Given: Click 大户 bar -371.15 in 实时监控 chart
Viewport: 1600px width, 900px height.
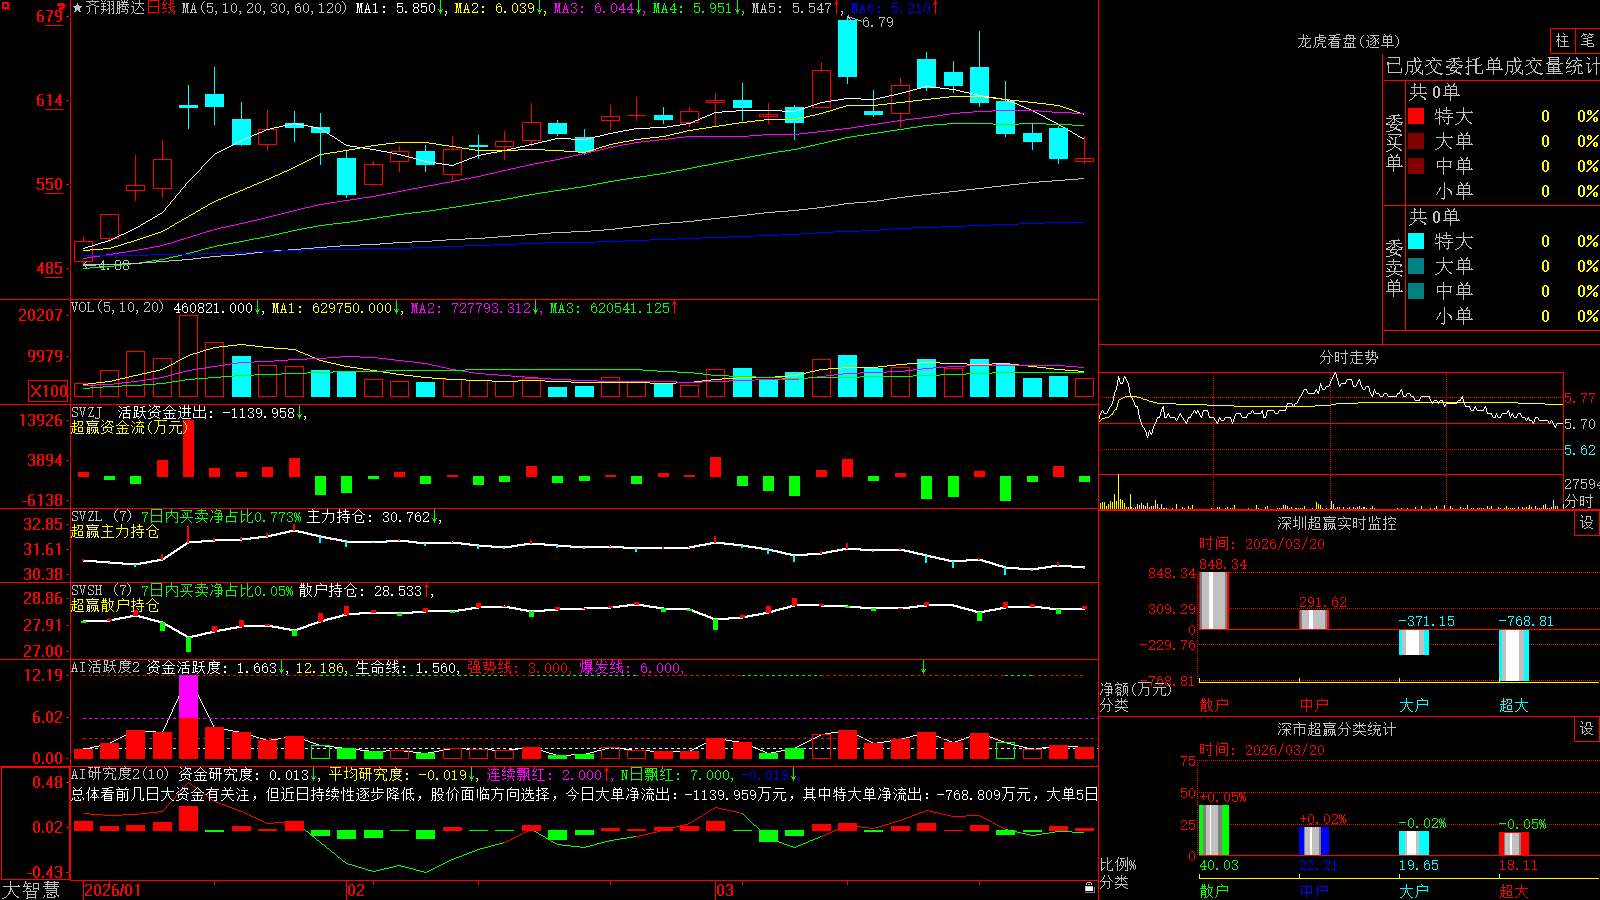Looking at the screenshot, I should [1414, 642].
